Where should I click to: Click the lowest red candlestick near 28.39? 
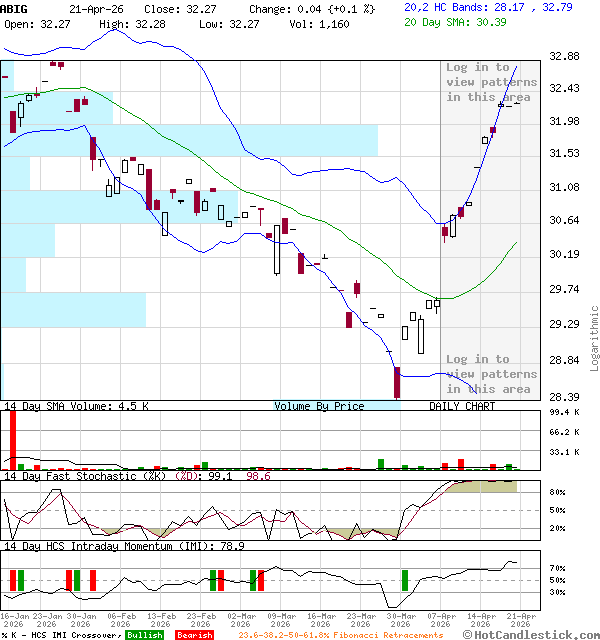397,383
